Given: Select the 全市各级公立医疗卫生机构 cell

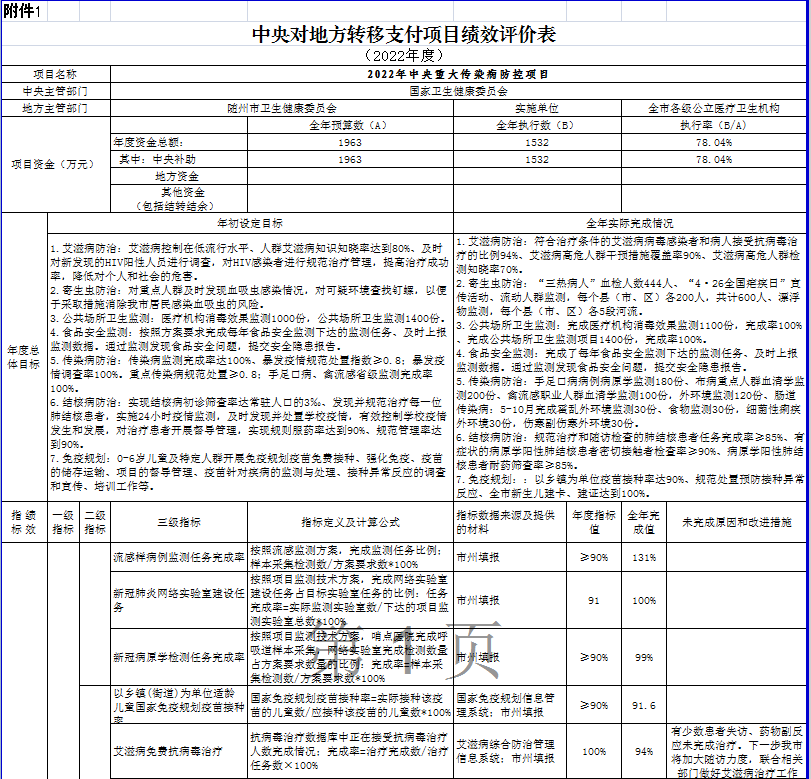Looking at the screenshot, I should 714,108.
